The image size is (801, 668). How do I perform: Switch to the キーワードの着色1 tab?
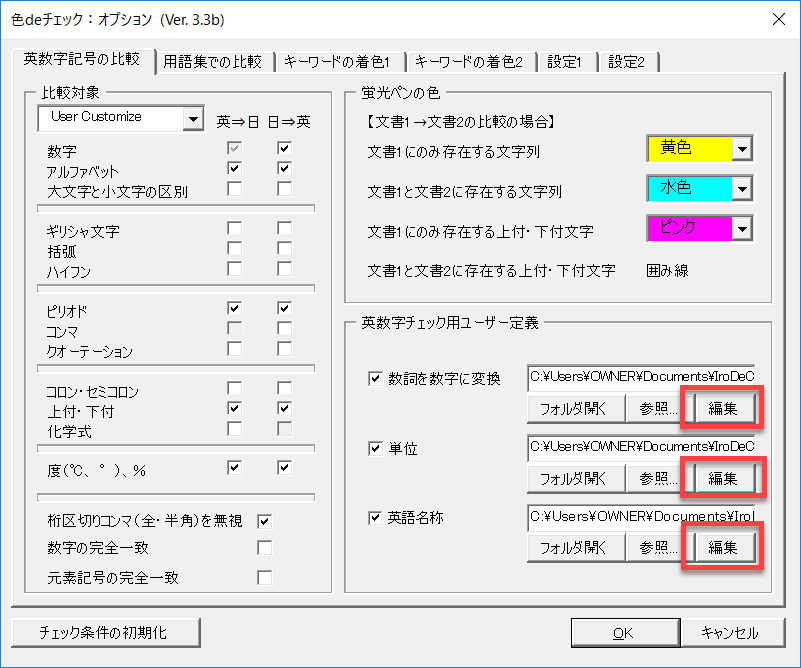(x=338, y=62)
